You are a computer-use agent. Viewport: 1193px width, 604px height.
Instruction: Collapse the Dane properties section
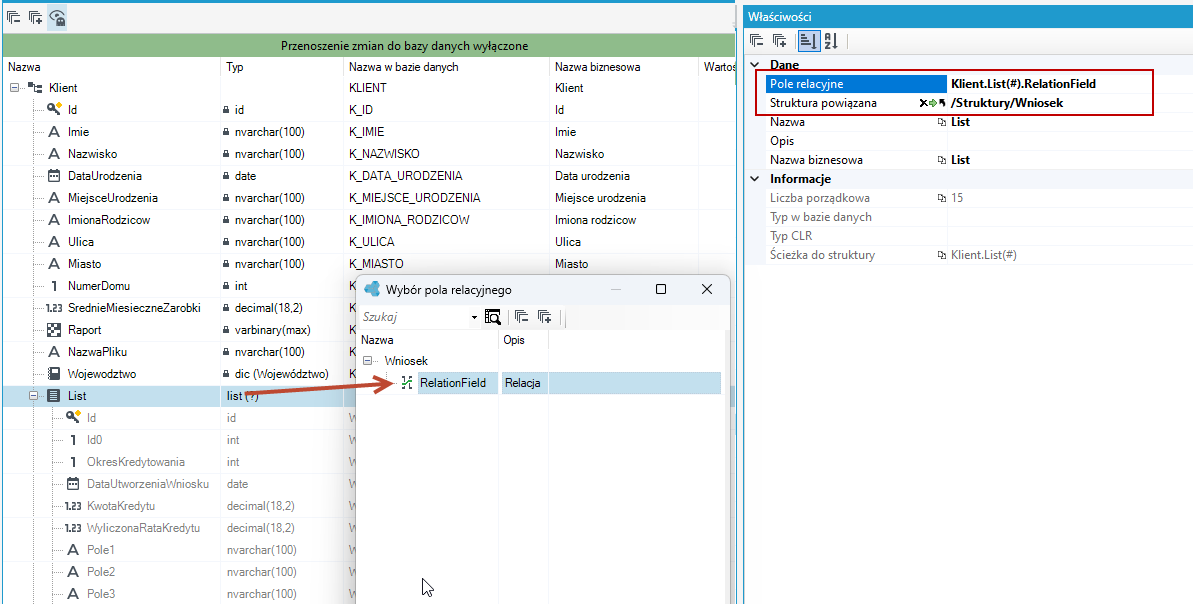755,65
